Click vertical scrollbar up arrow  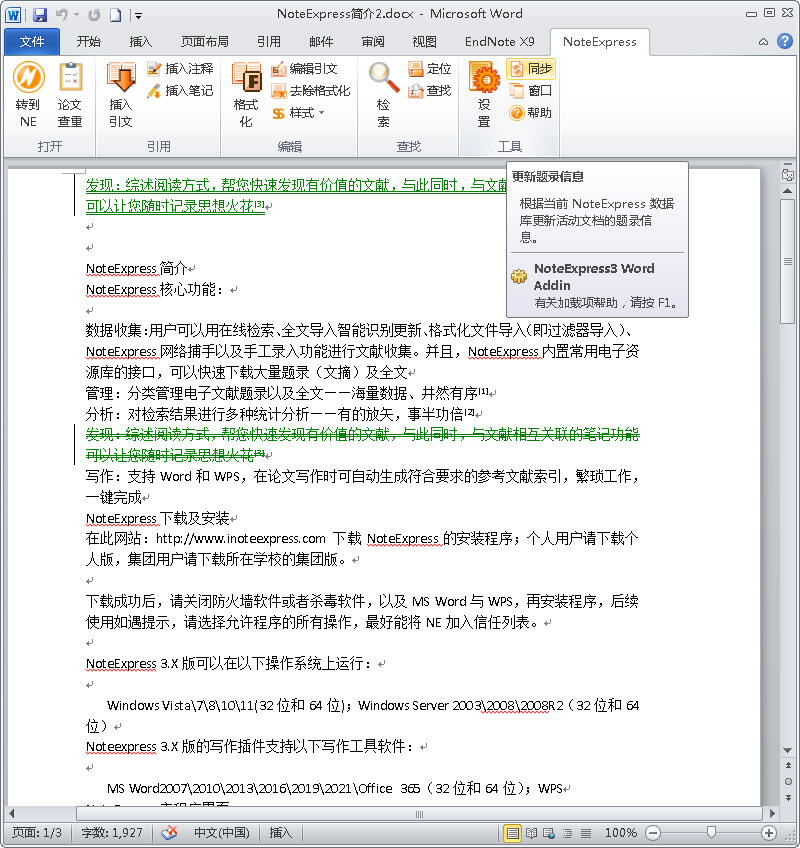point(788,191)
